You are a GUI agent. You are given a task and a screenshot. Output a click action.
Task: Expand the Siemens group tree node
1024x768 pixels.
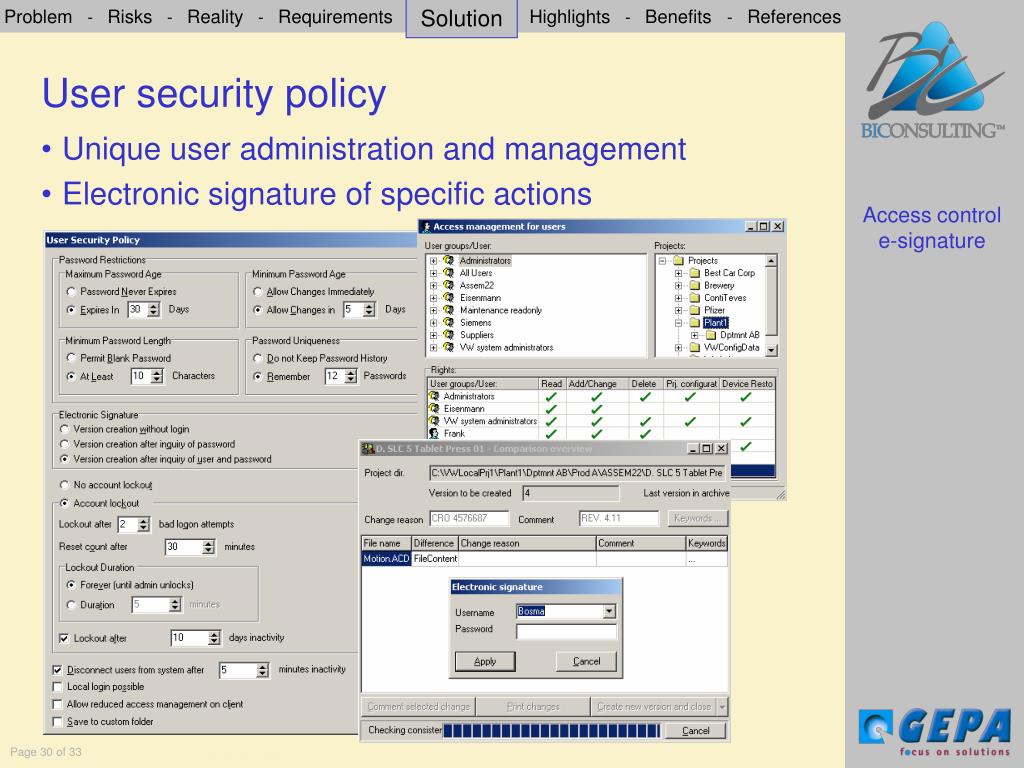pyautogui.click(x=433, y=323)
